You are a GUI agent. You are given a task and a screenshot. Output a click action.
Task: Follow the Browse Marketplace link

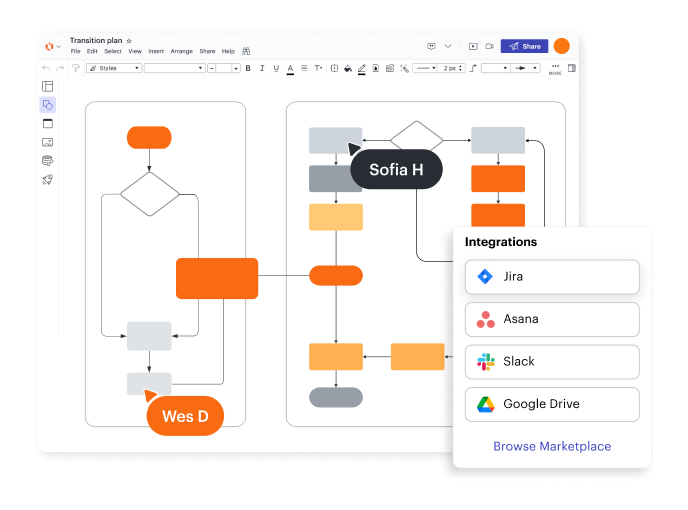point(551,446)
